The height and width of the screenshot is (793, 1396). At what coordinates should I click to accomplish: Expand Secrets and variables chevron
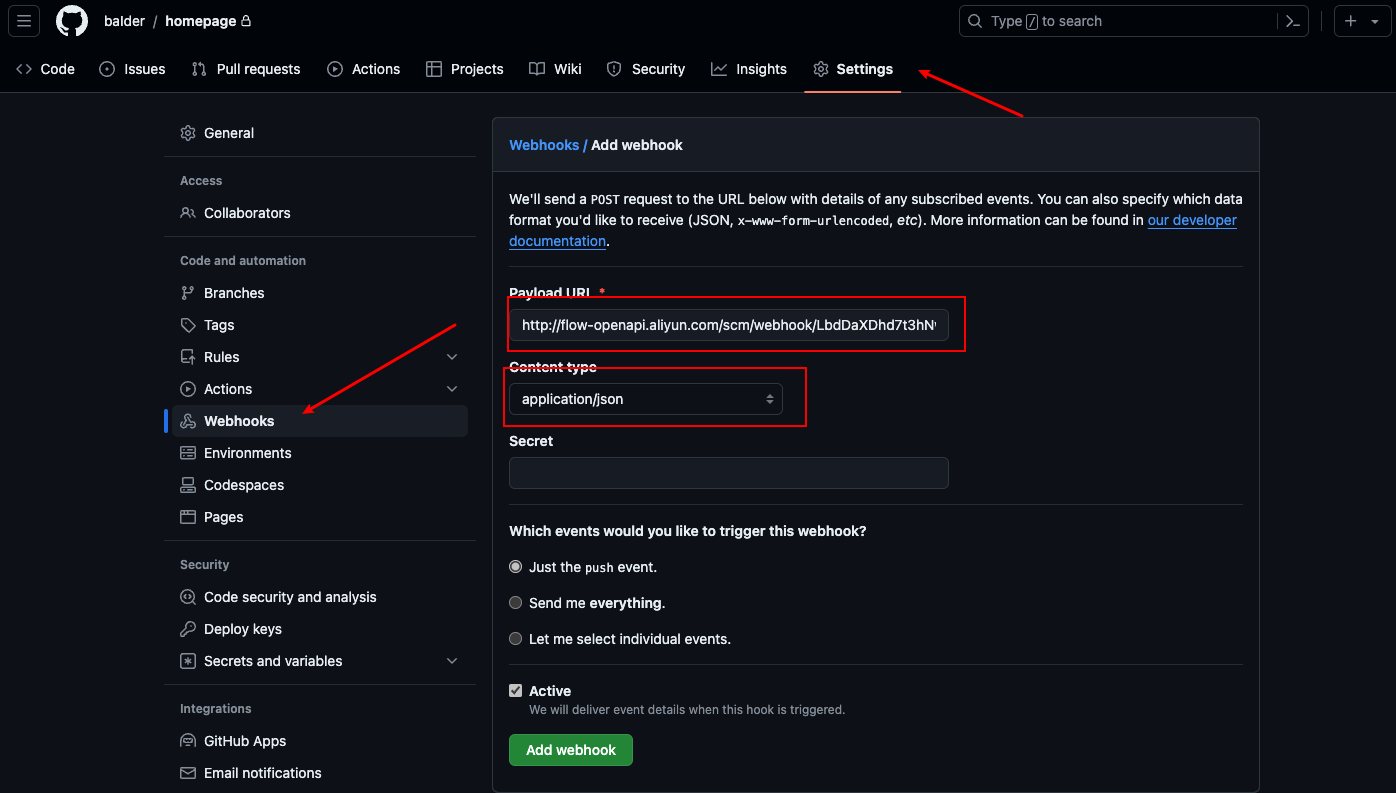coord(452,661)
